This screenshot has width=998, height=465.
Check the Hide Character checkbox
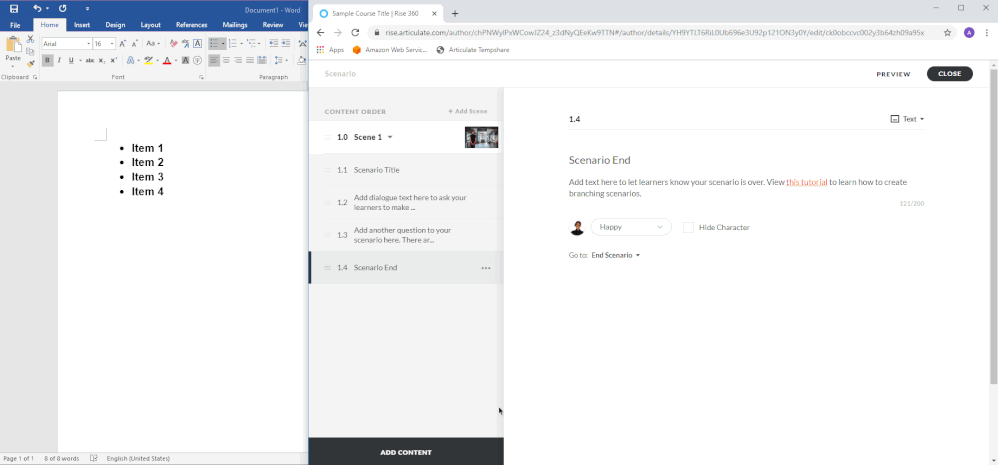[688, 227]
